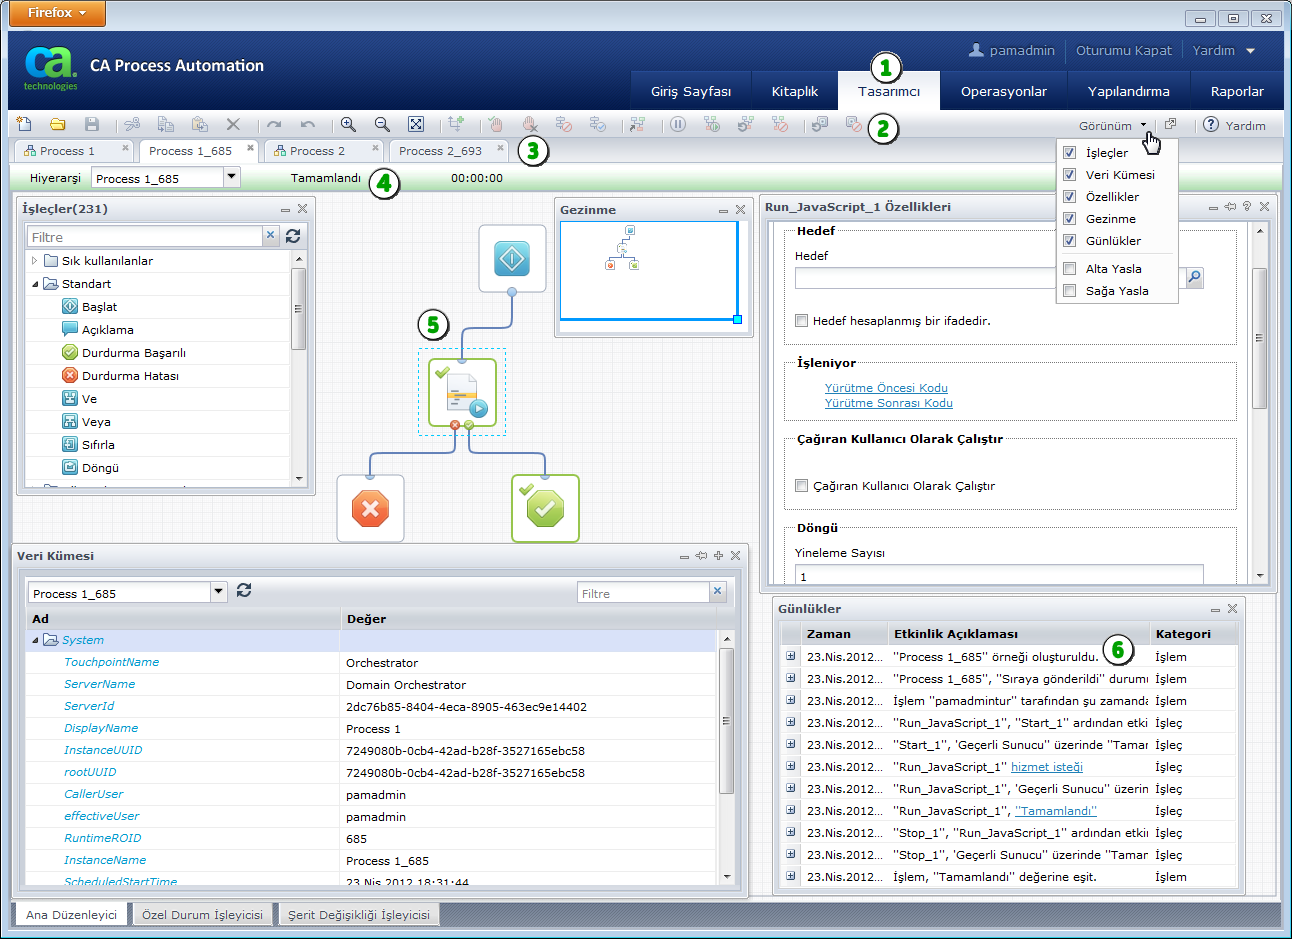Open the Operasyonlar main tab
The image size is (1292, 940).
coord(1003,91)
